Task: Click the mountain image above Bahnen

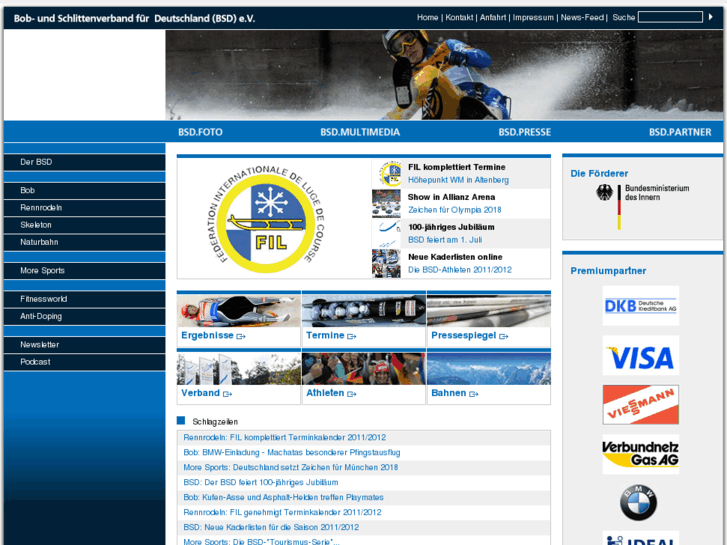Action: tap(489, 368)
